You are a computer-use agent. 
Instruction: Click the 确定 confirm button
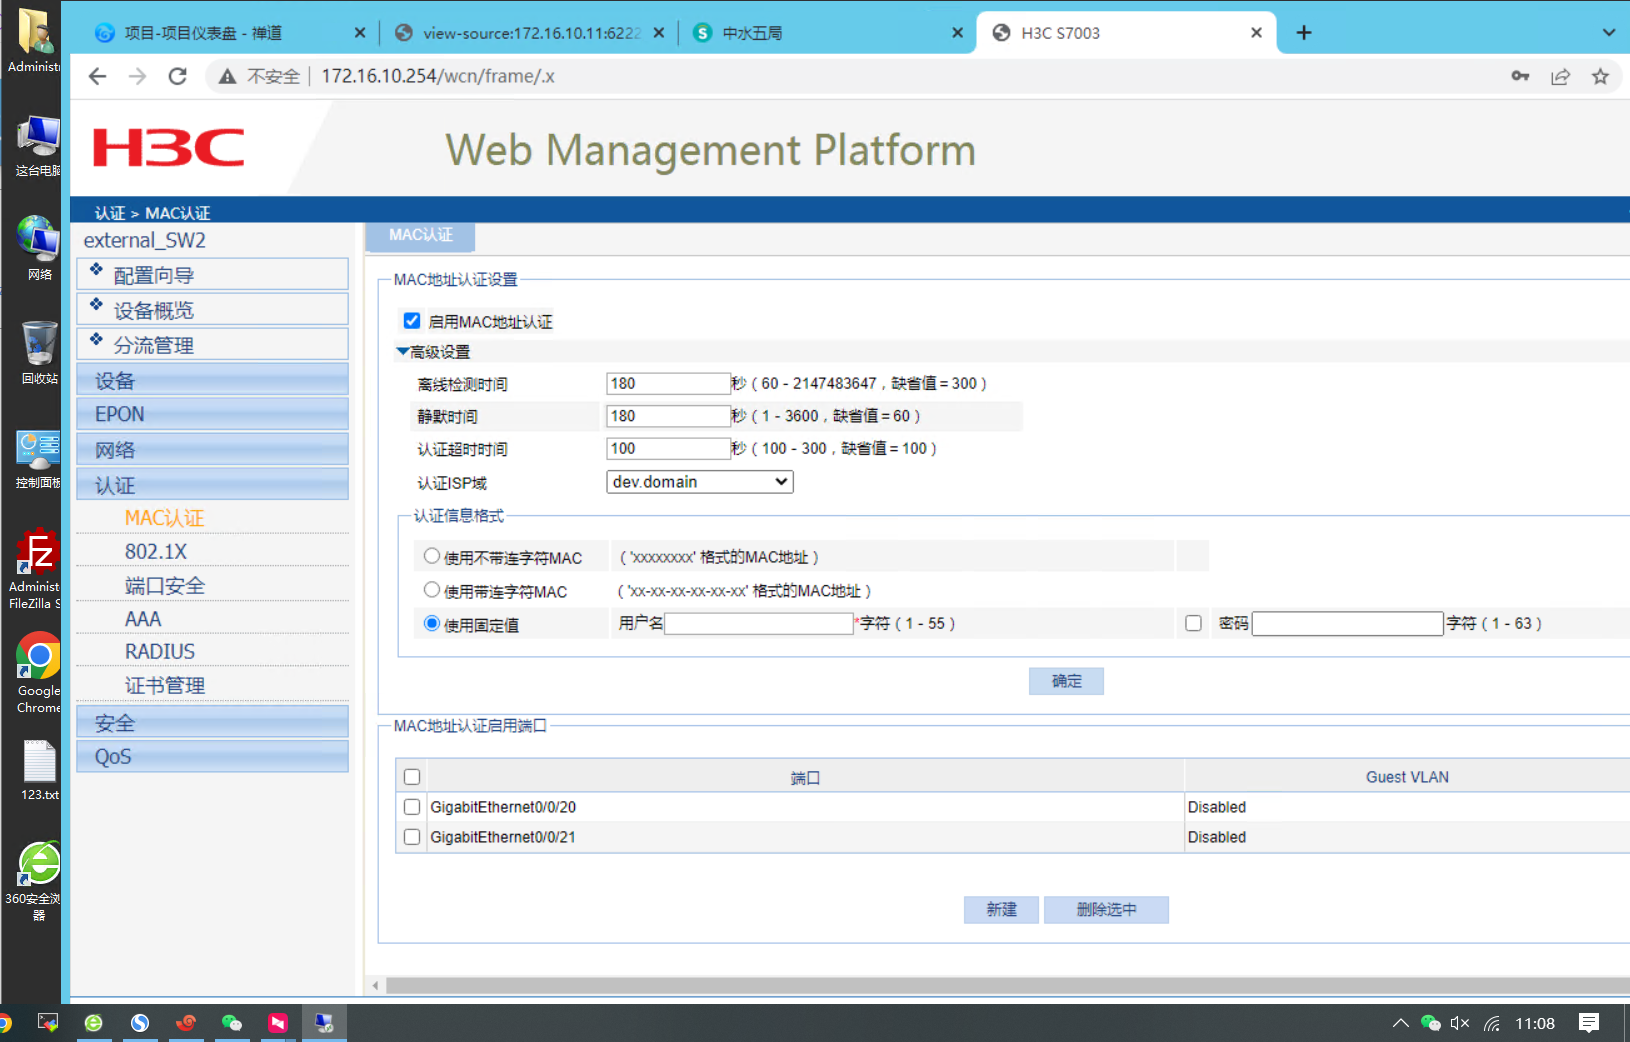tap(1066, 681)
